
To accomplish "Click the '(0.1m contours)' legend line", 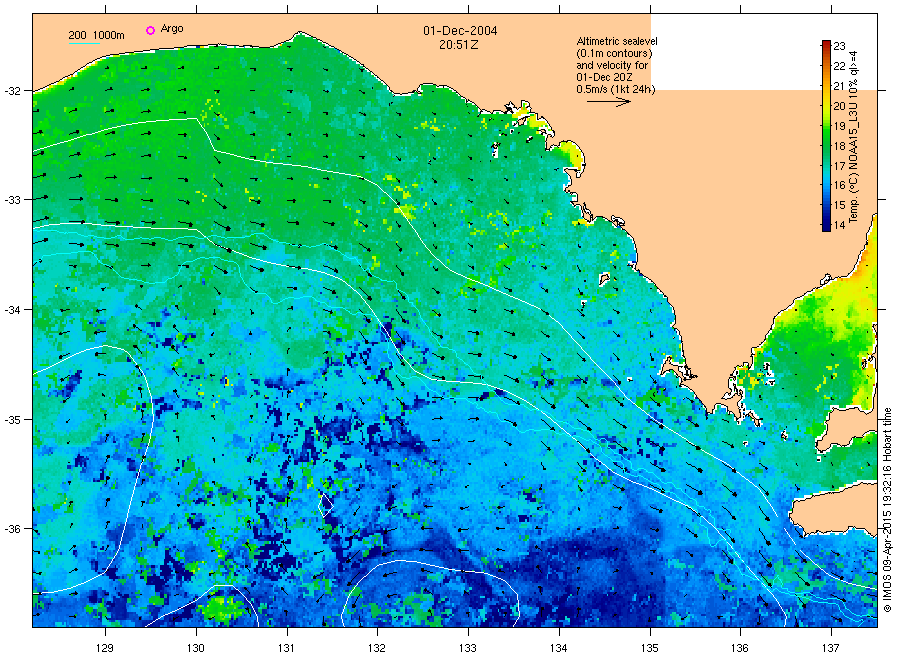I will point(614,53).
